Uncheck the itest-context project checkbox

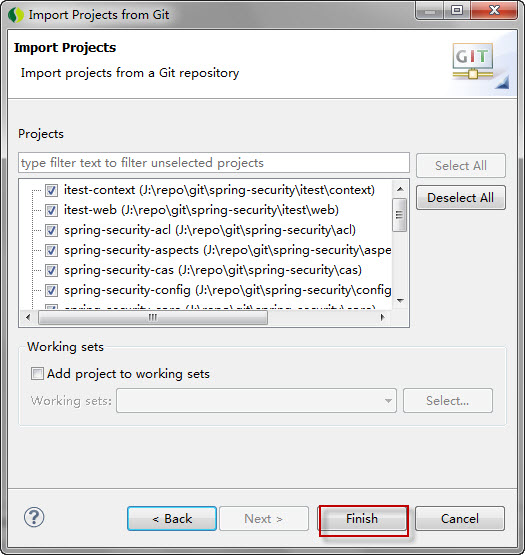click(x=51, y=190)
